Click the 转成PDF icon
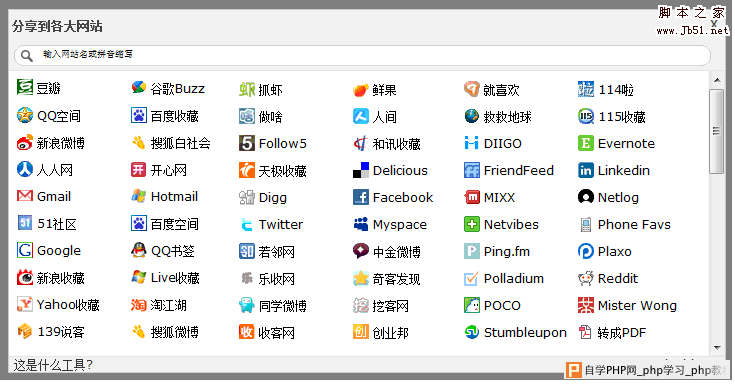735x384 pixels. pos(586,332)
